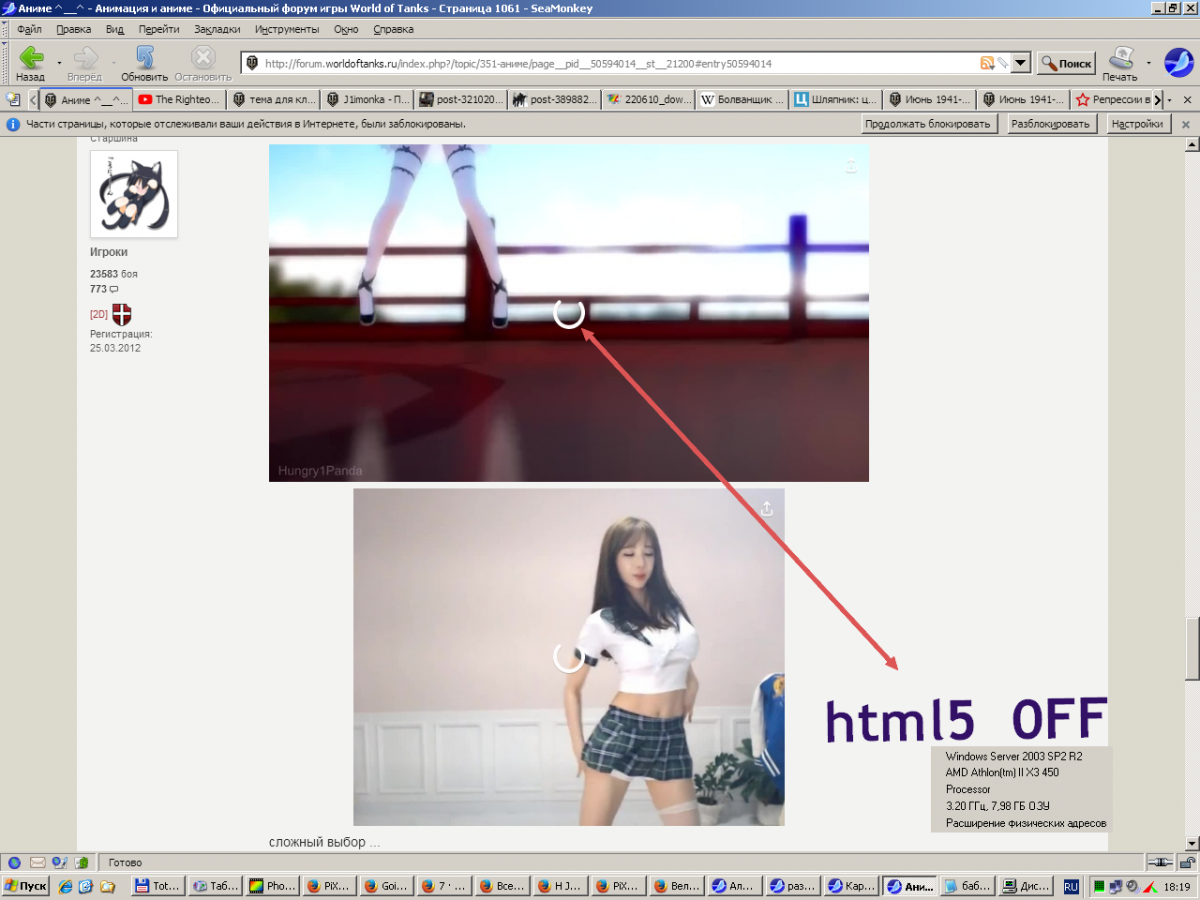
Task: Click the post count speech bubble icon
Action: coord(113,289)
